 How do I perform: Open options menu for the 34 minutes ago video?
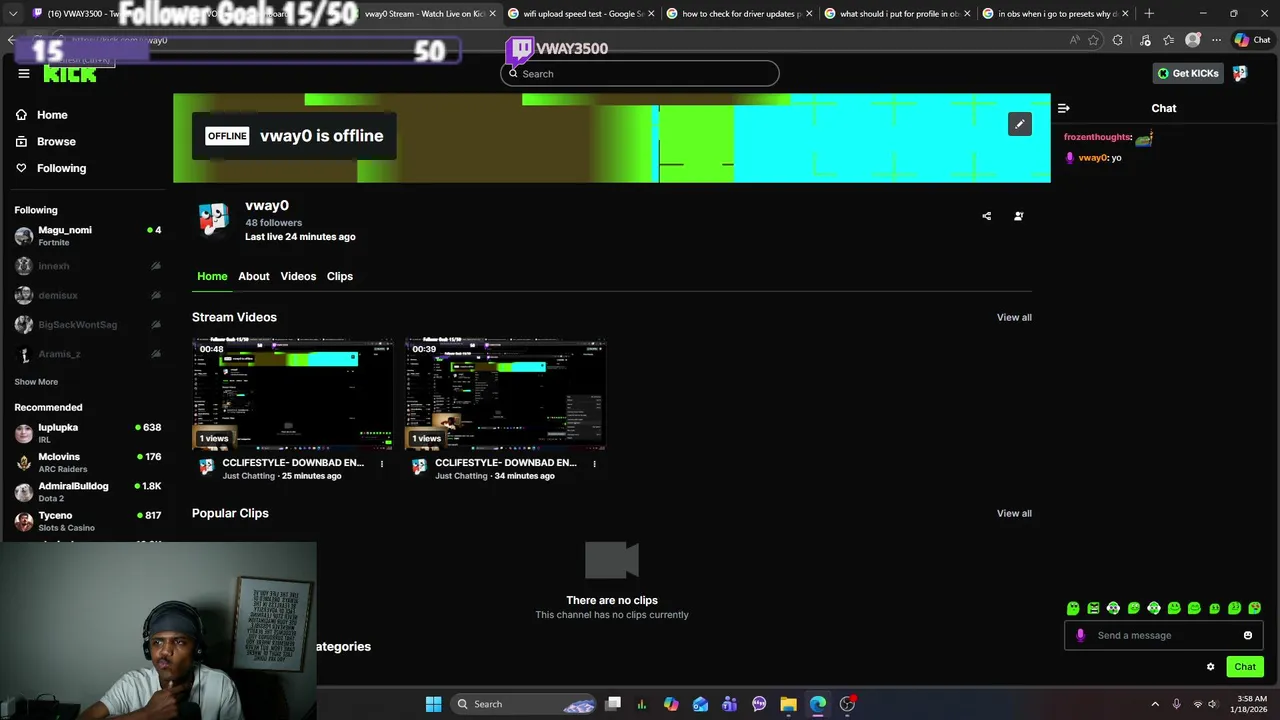click(595, 464)
